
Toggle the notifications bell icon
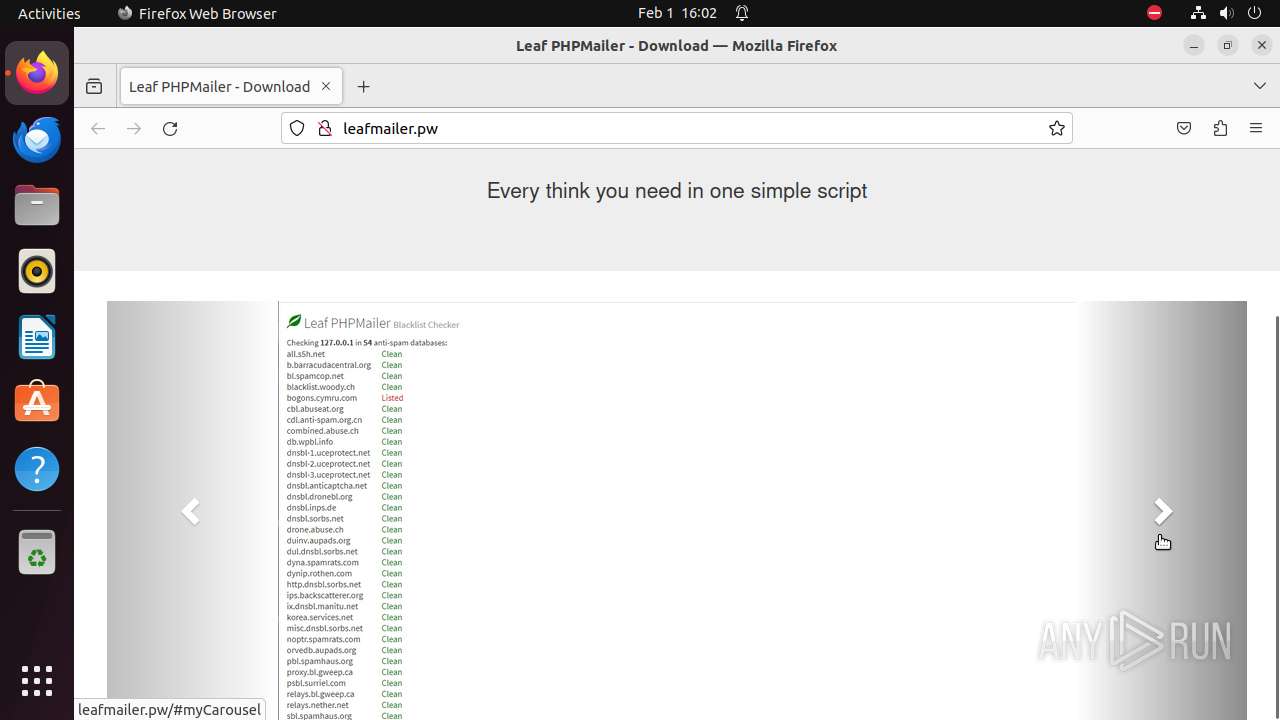coord(742,13)
